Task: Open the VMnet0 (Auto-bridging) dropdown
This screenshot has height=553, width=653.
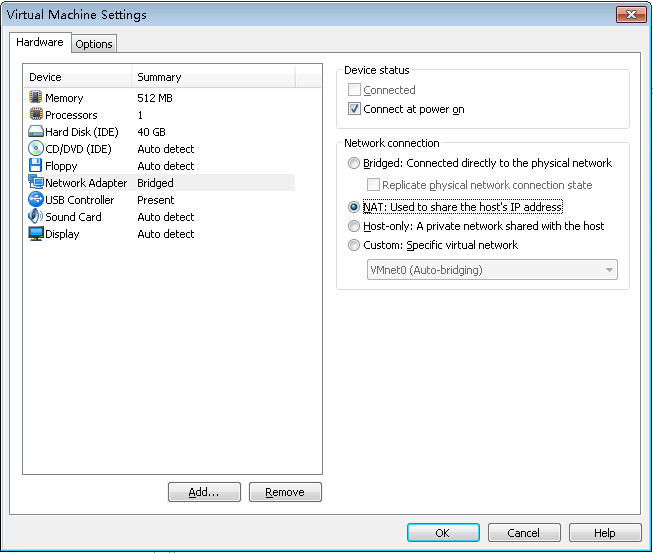Action: tap(492, 270)
